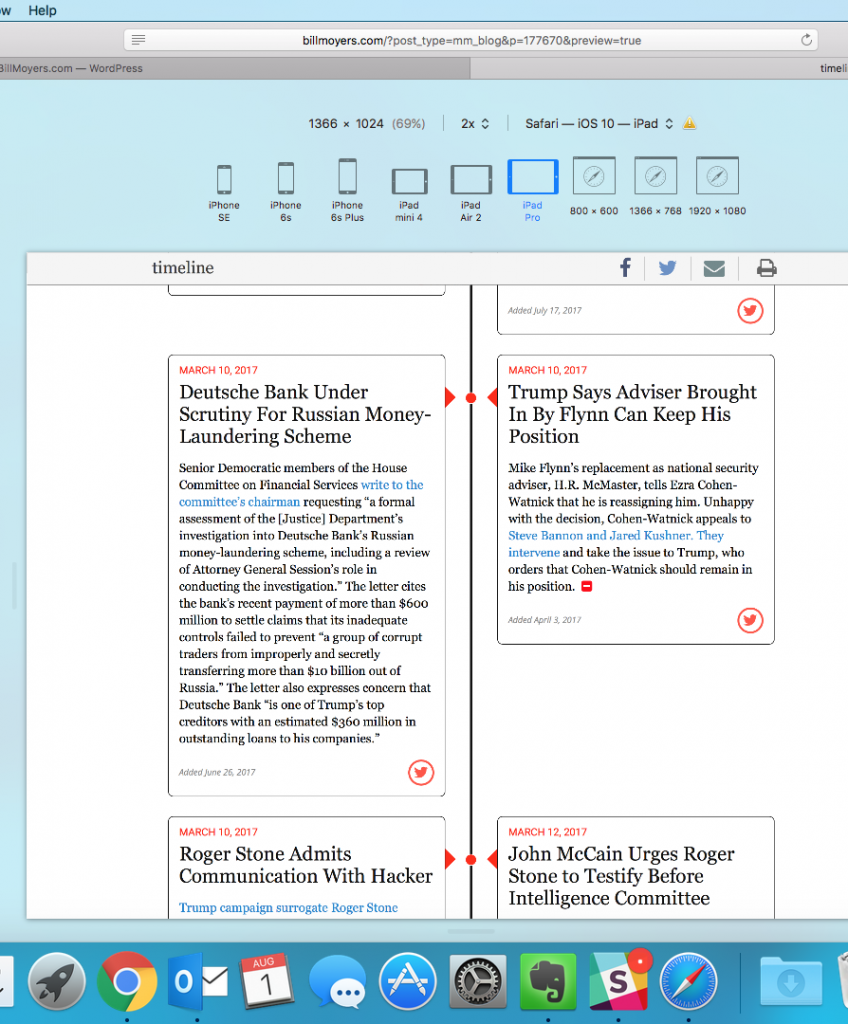Collapse the Cohen-Watnick entry with red minus
The image size is (848, 1024).
pyautogui.click(x=587, y=587)
